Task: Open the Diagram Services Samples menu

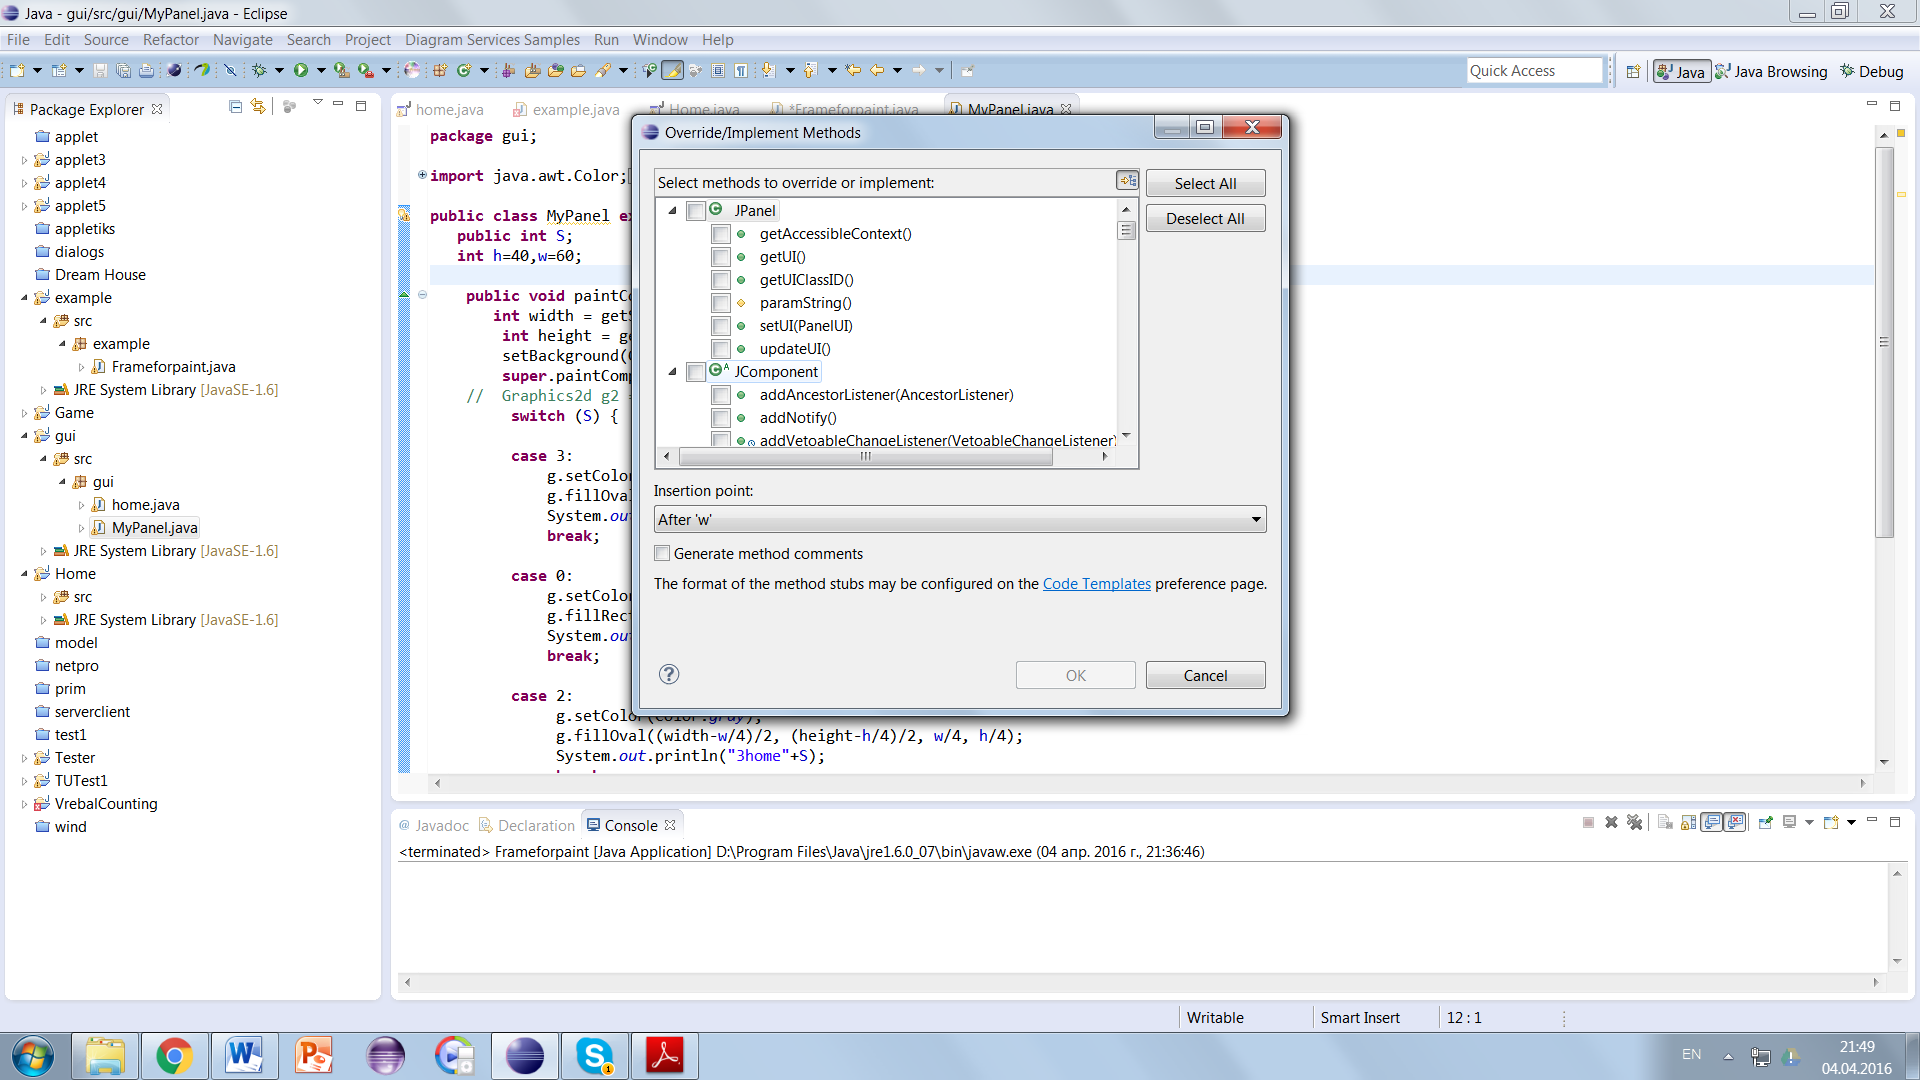Action: [492, 40]
